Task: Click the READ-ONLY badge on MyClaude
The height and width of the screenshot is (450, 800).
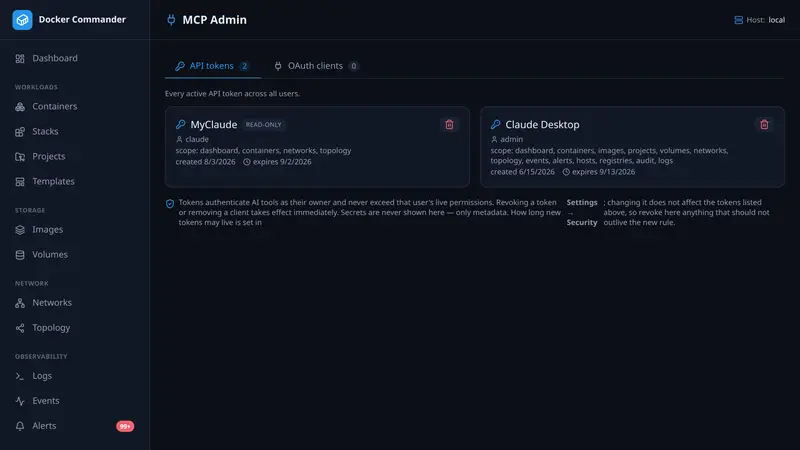Action: (x=263, y=124)
